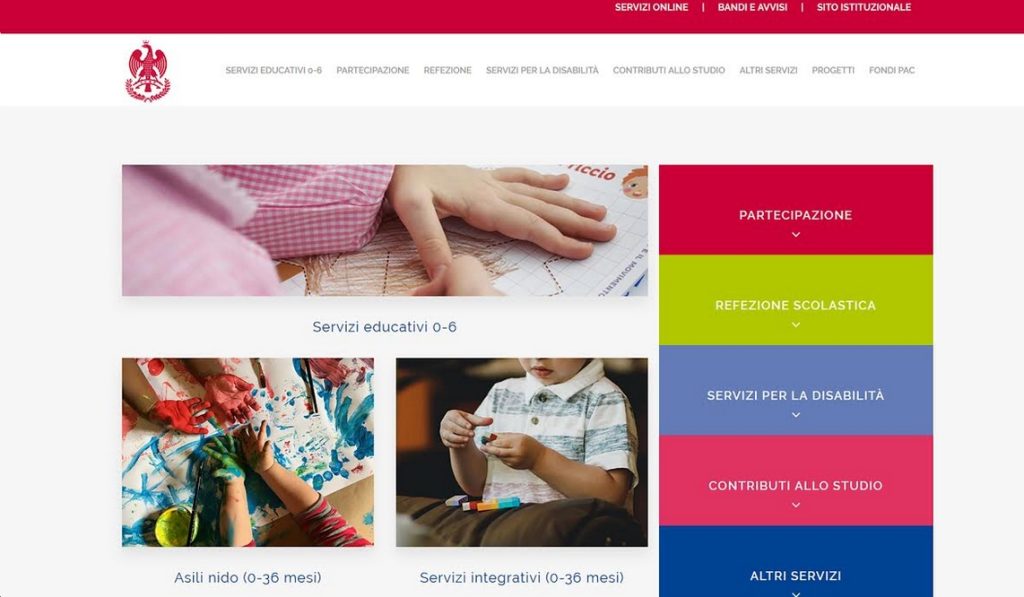Expand chevron under Contributi allo Studio tile
This screenshot has width=1024, height=597.
pyautogui.click(x=795, y=505)
